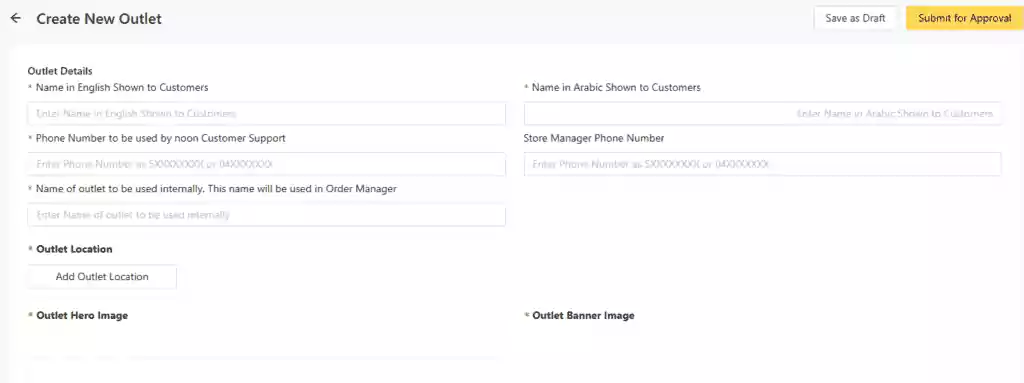Submit the outlet for approval

click(x=965, y=18)
